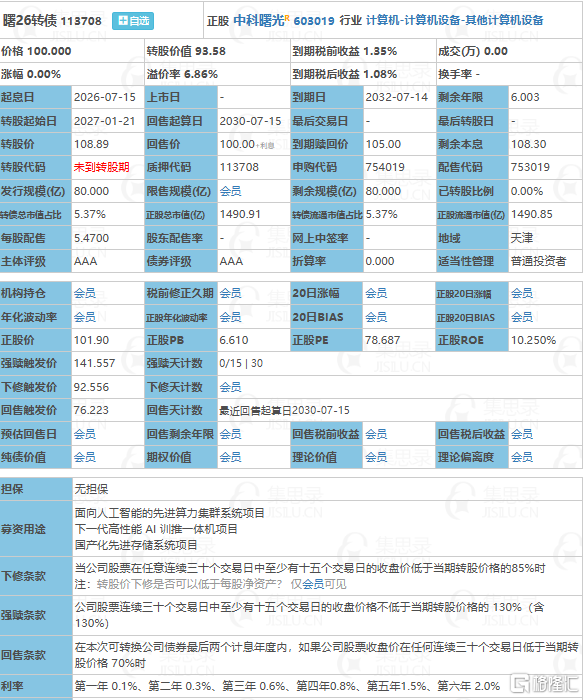Open the 中科曙光 stock link
This screenshot has width=585, height=700.
click(259, 21)
